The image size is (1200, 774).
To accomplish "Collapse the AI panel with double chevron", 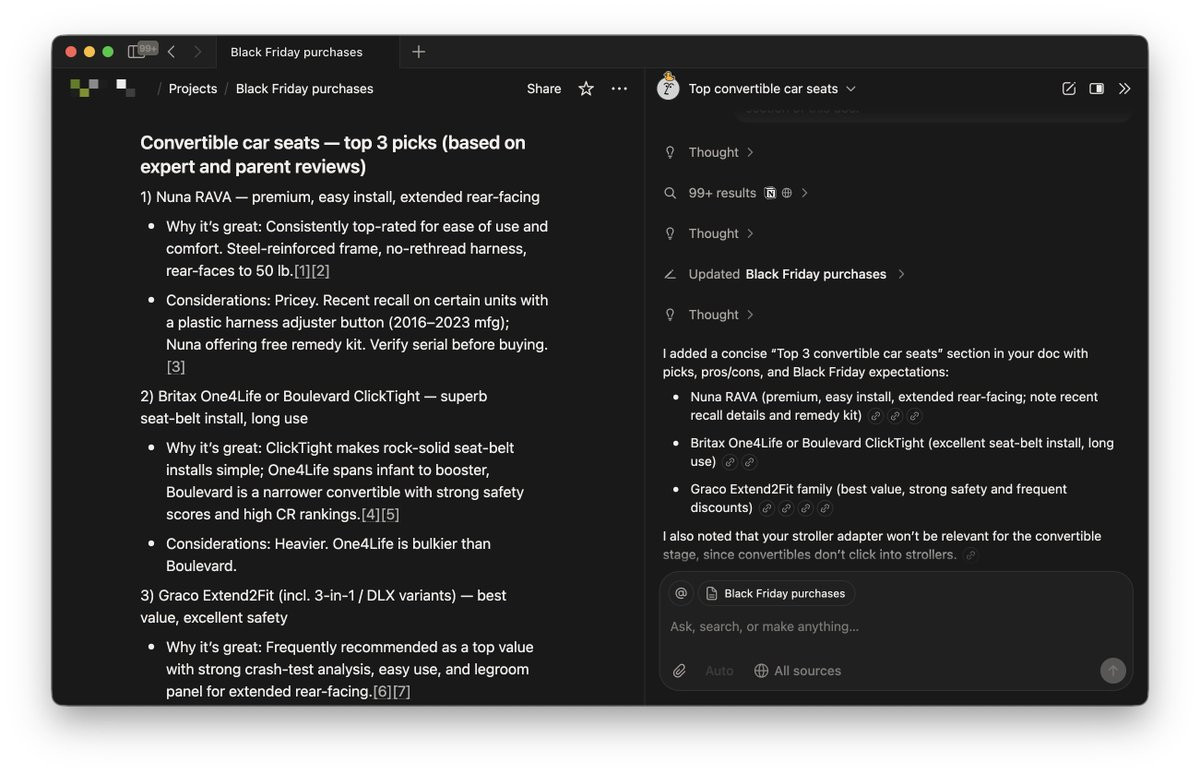I will tap(1125, 88).
